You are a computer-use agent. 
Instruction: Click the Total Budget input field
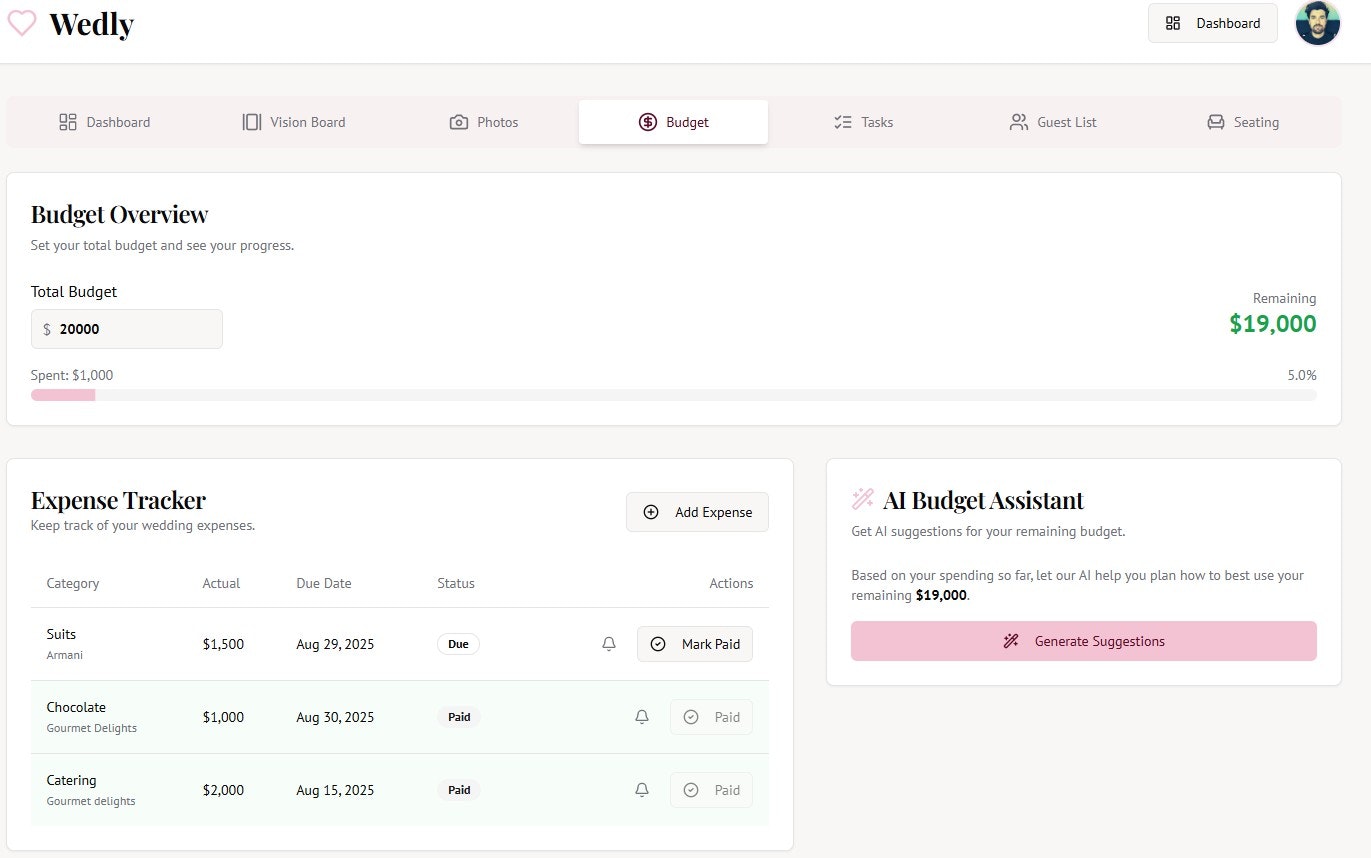tap(127, 329)
